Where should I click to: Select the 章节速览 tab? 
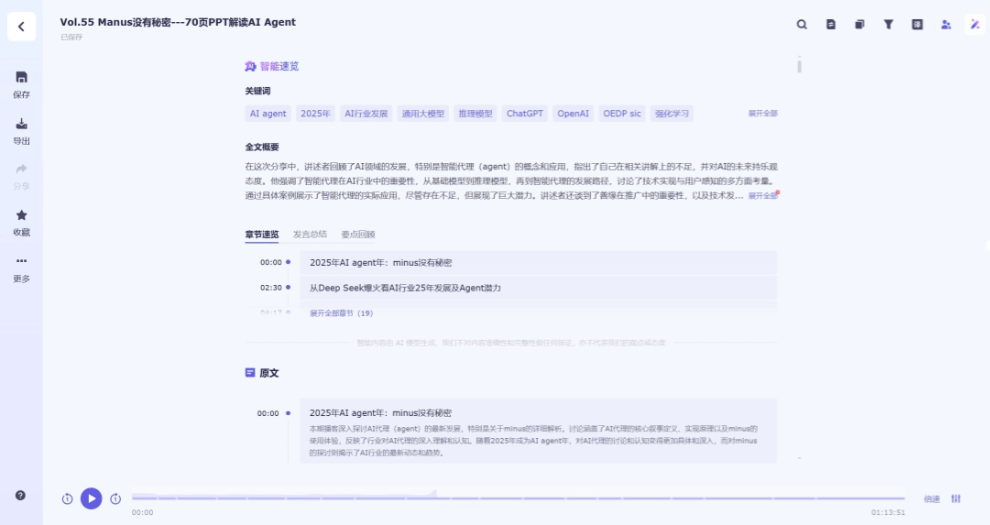pyautogui.click(x=262, y=234)
